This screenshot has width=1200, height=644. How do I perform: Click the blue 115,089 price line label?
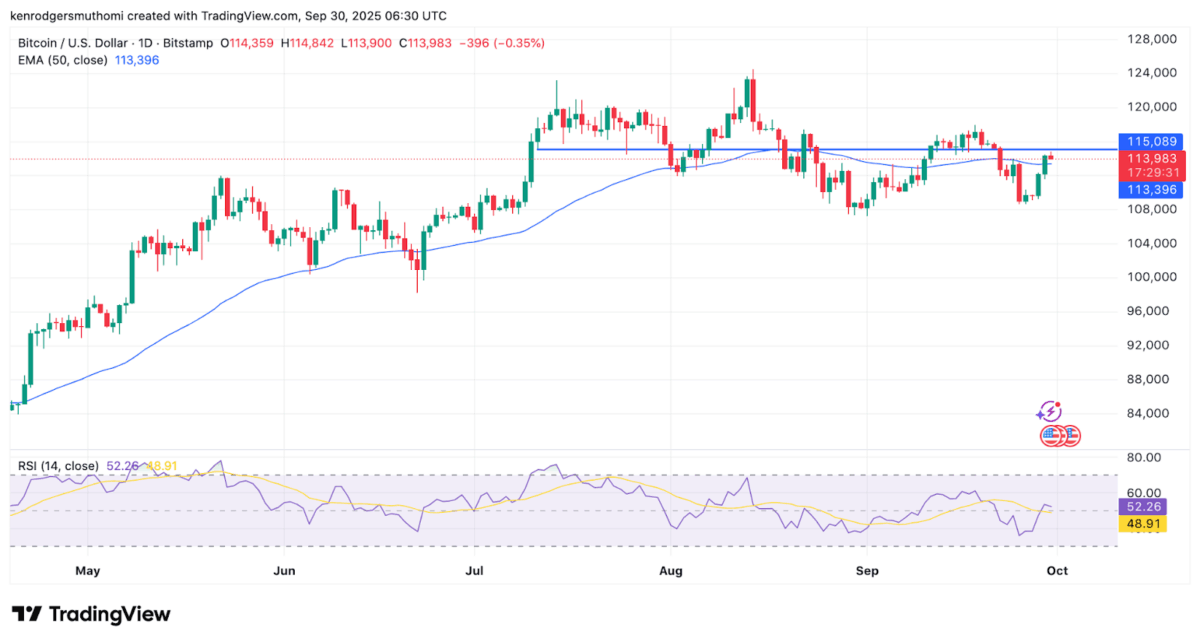click(x=1150, y=142)
